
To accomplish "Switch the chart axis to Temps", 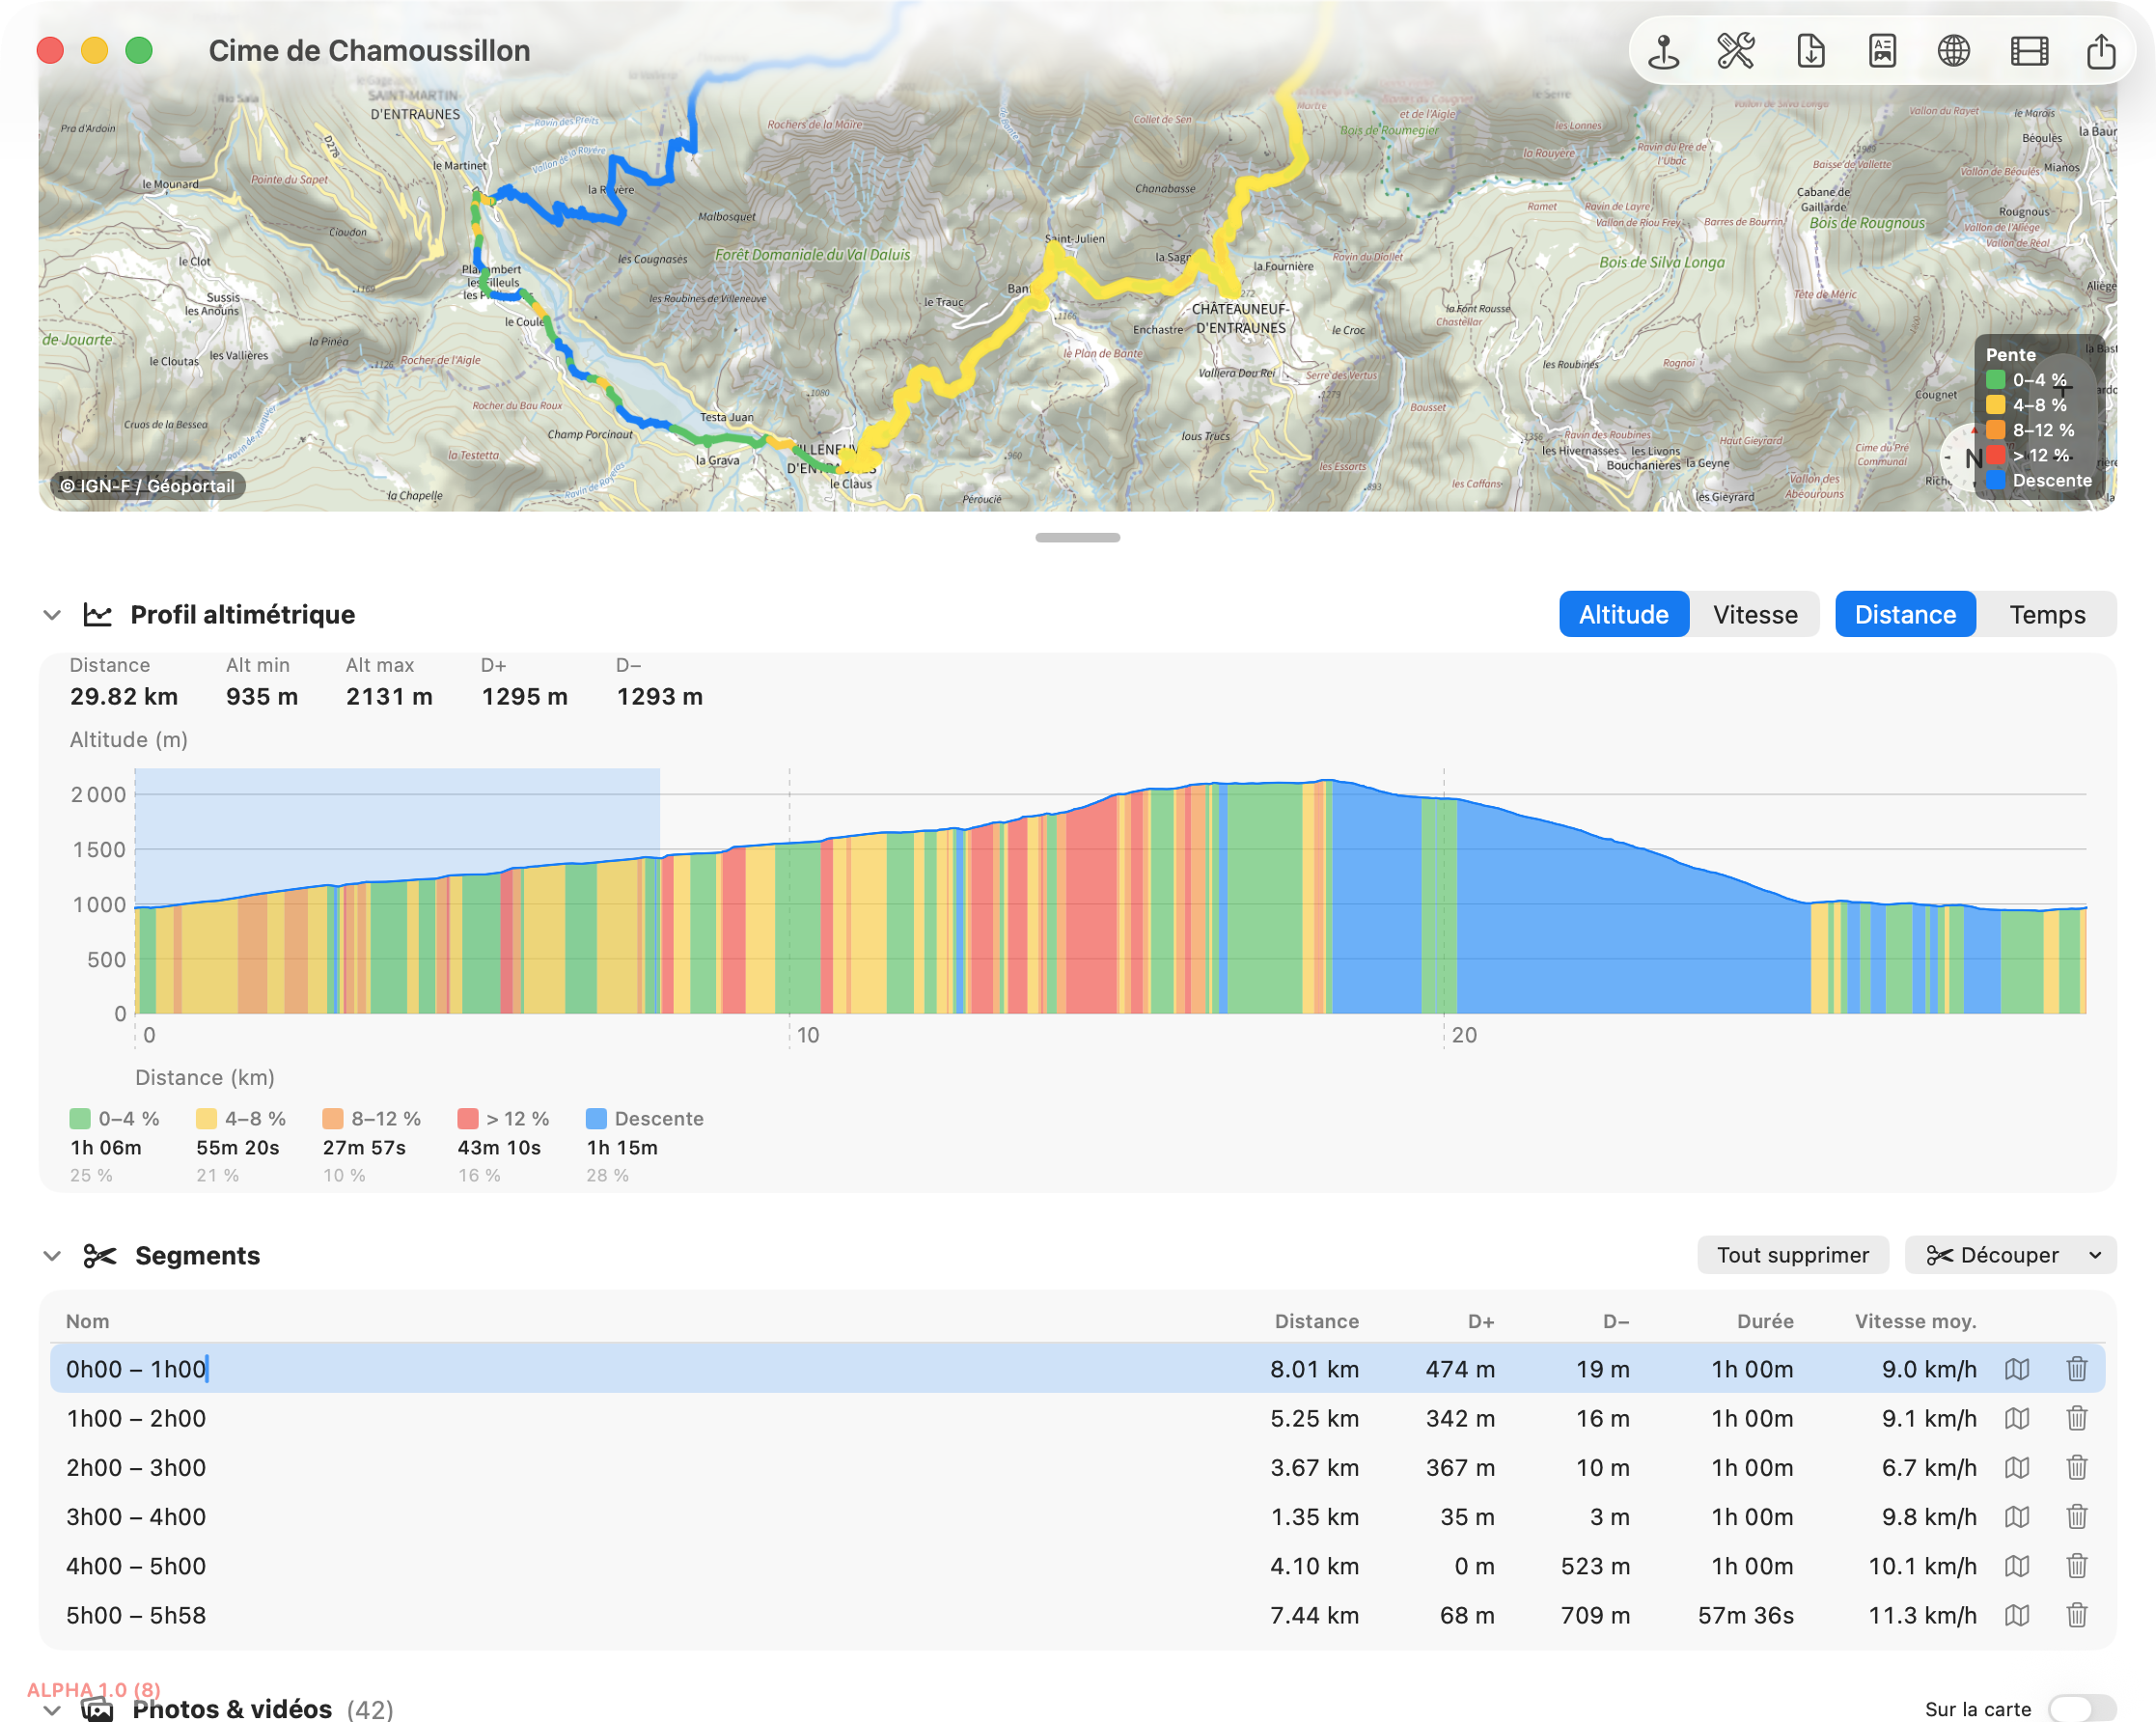I will [x=2047, y=614].
